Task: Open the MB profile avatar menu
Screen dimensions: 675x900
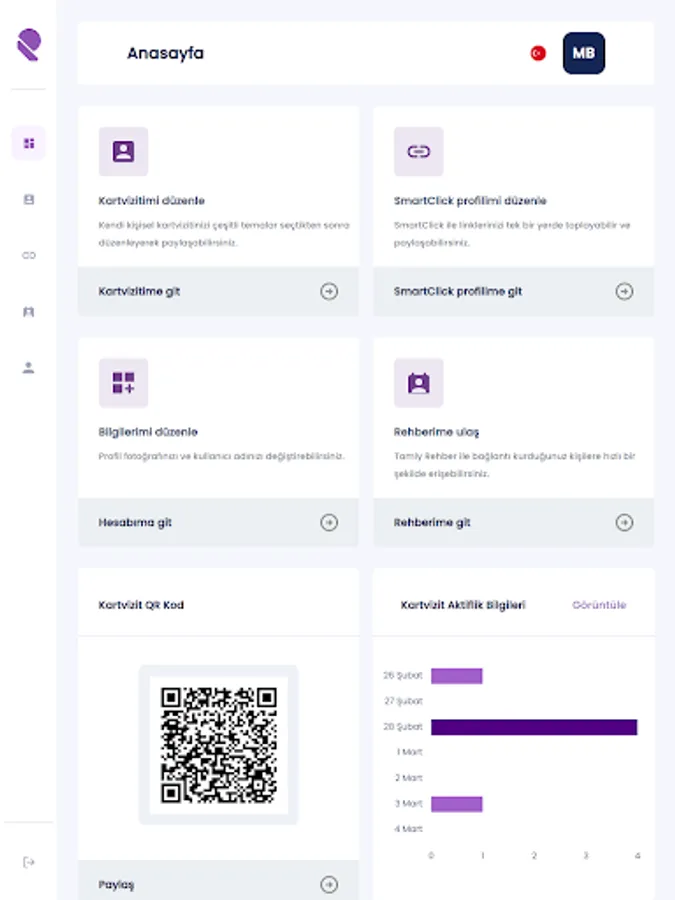Action: pyautogui.click(x=584, y=53)
